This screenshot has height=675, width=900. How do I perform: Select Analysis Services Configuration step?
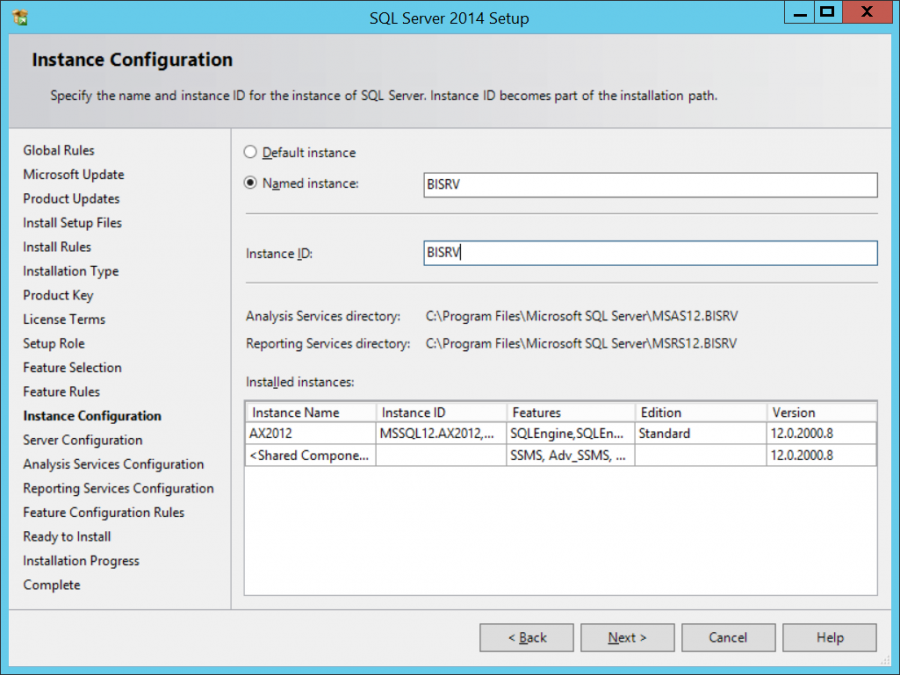click(x=113, y=464)
